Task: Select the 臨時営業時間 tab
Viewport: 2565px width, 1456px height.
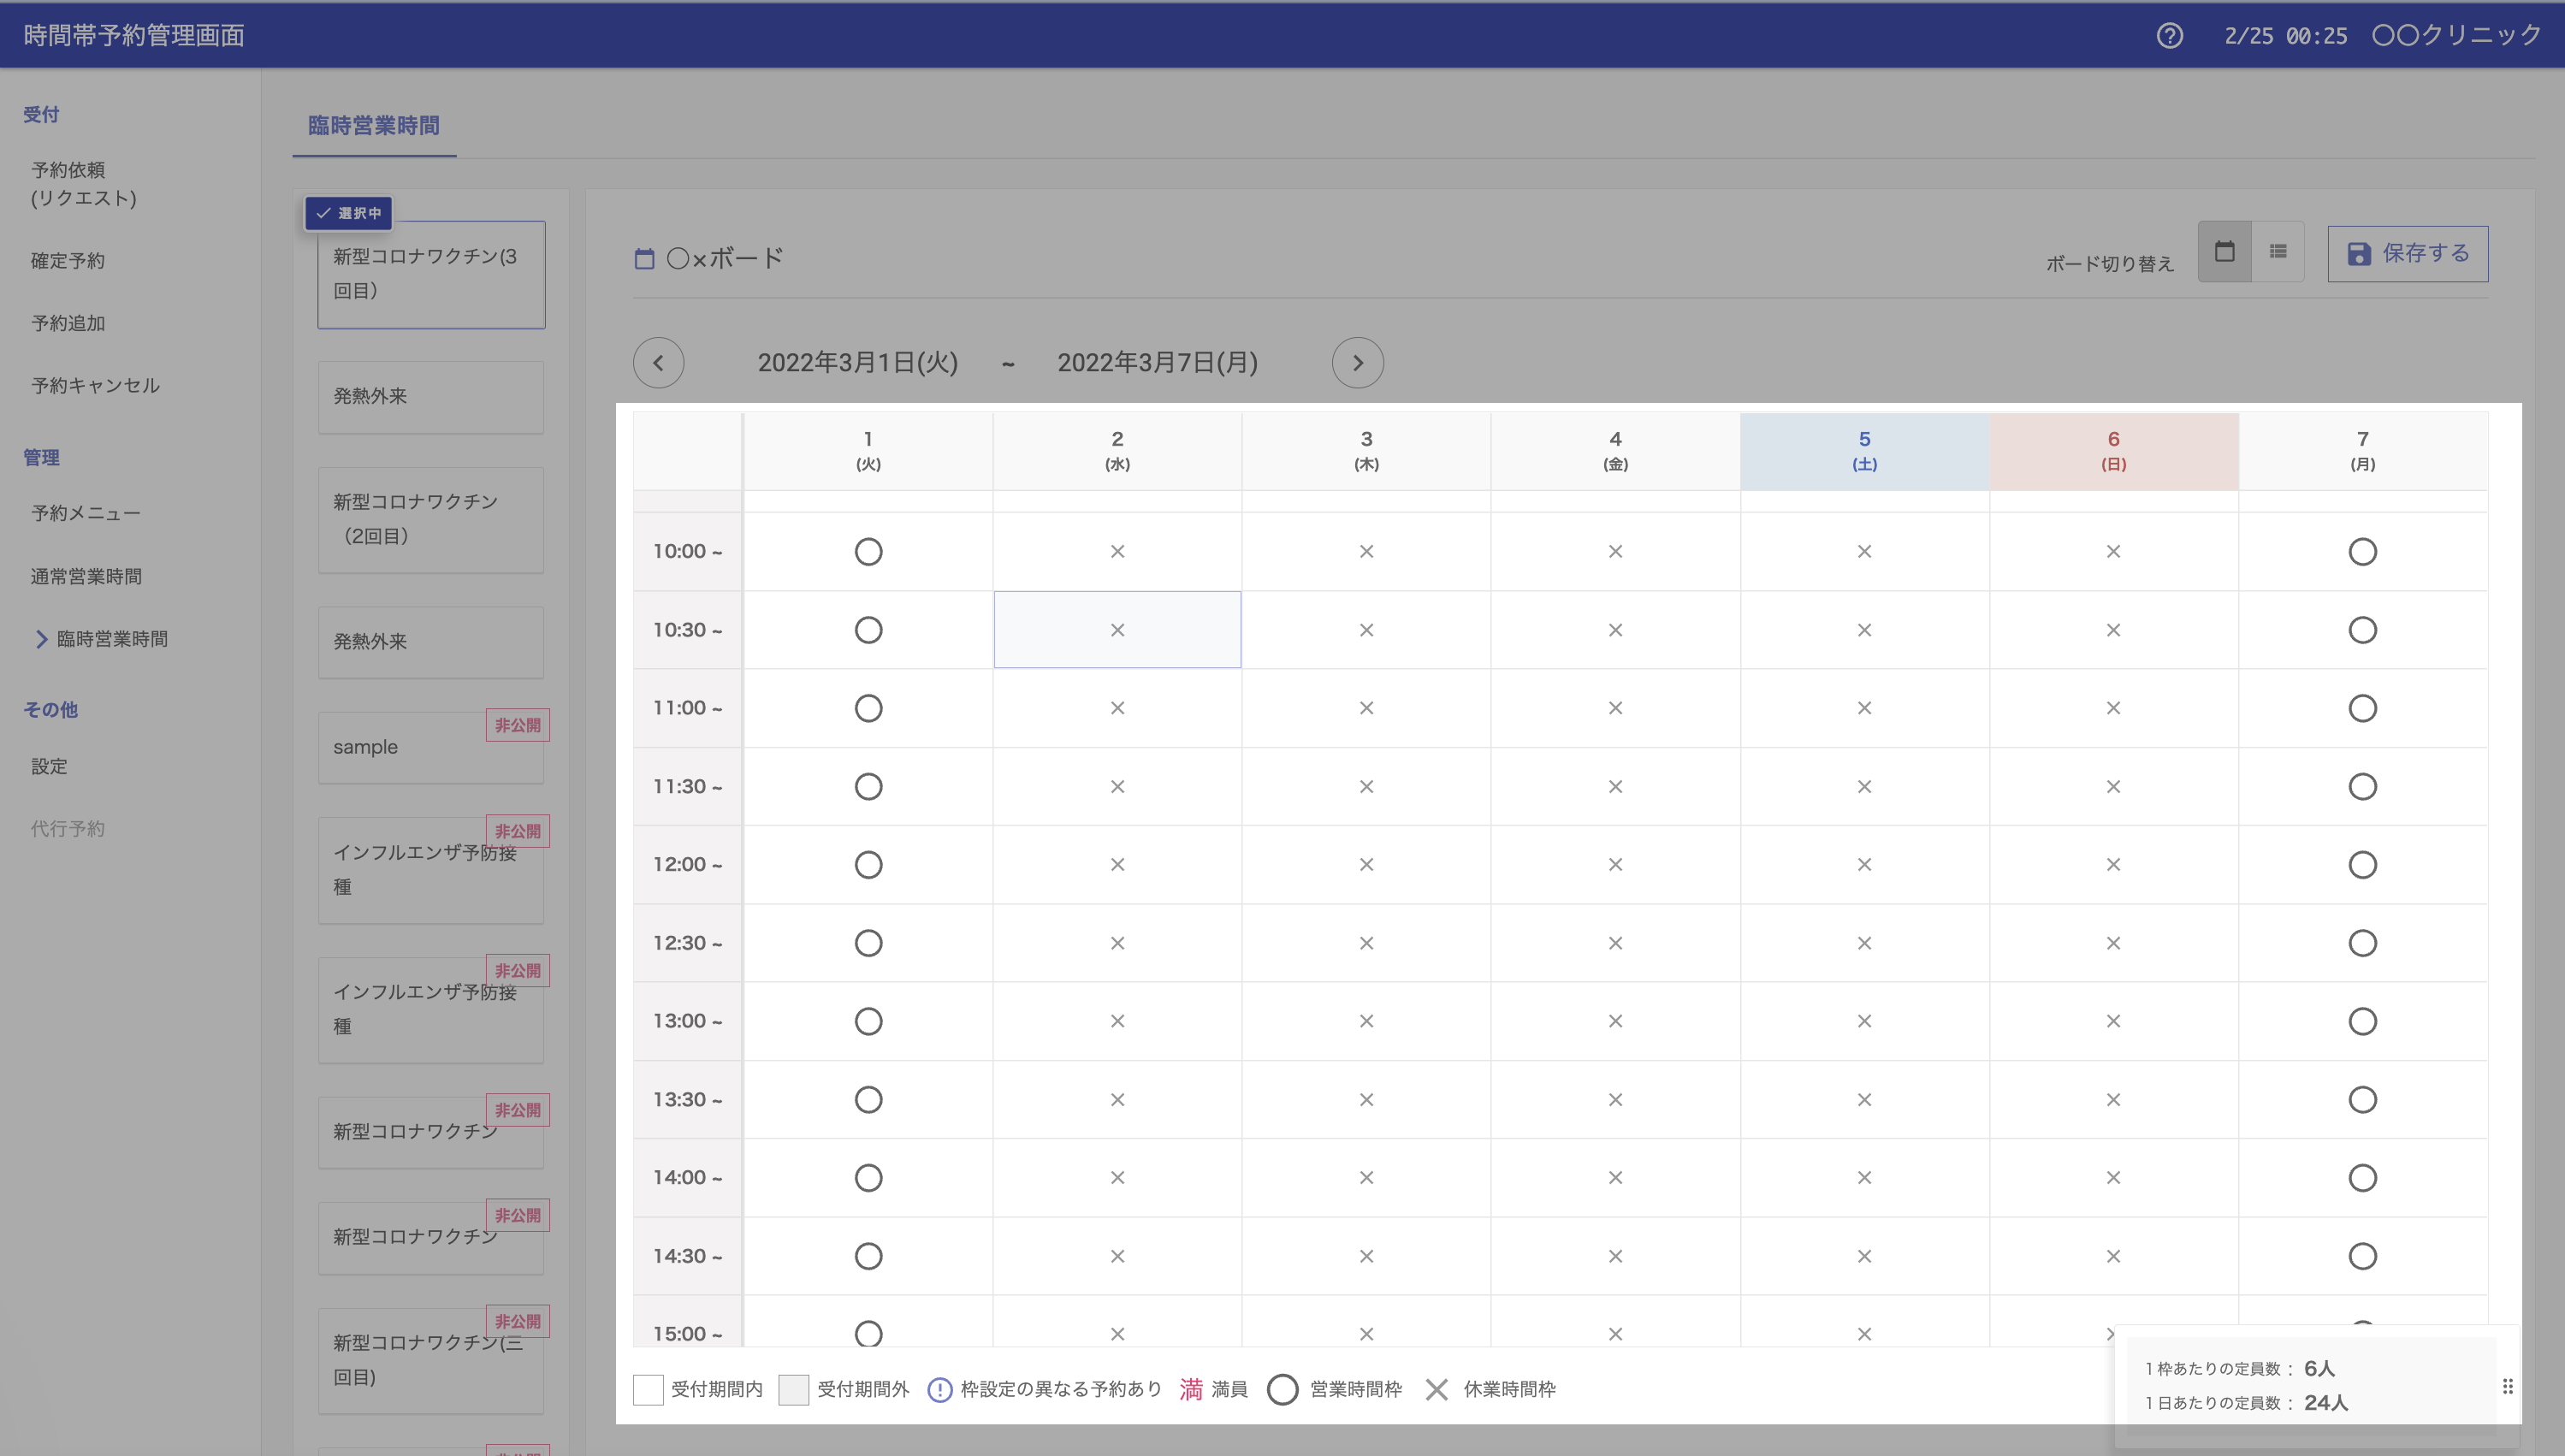Action: pyautogui.click(x=373, y=126)
